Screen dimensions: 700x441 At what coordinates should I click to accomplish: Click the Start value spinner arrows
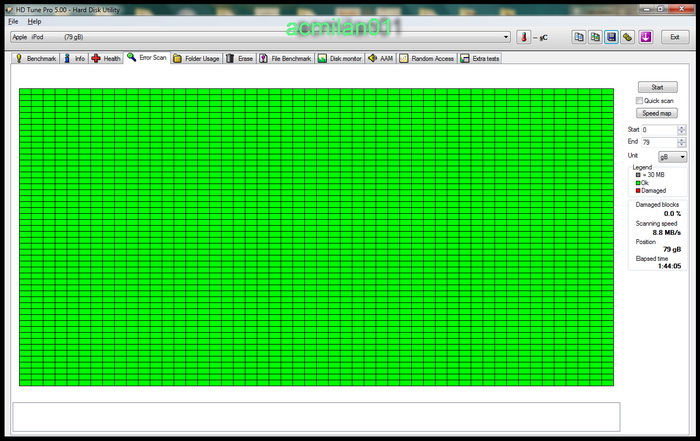[682, 130]
